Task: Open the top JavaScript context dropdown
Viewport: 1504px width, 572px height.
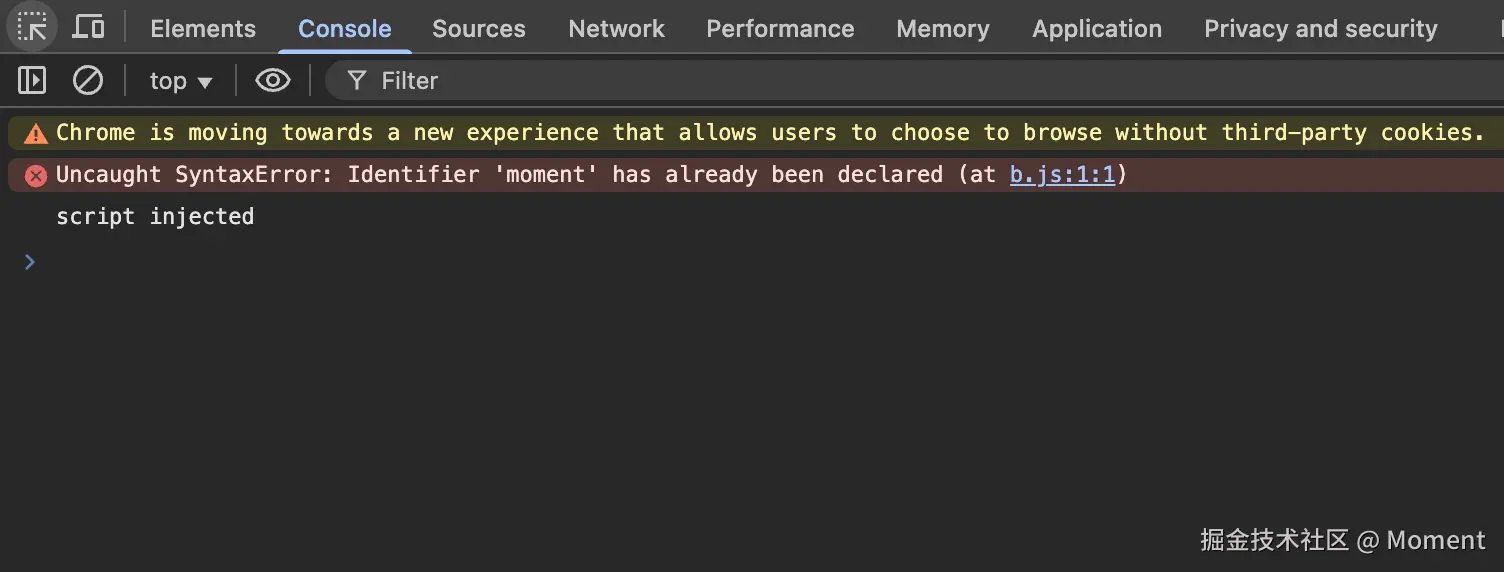Action: tap(181, 80)
